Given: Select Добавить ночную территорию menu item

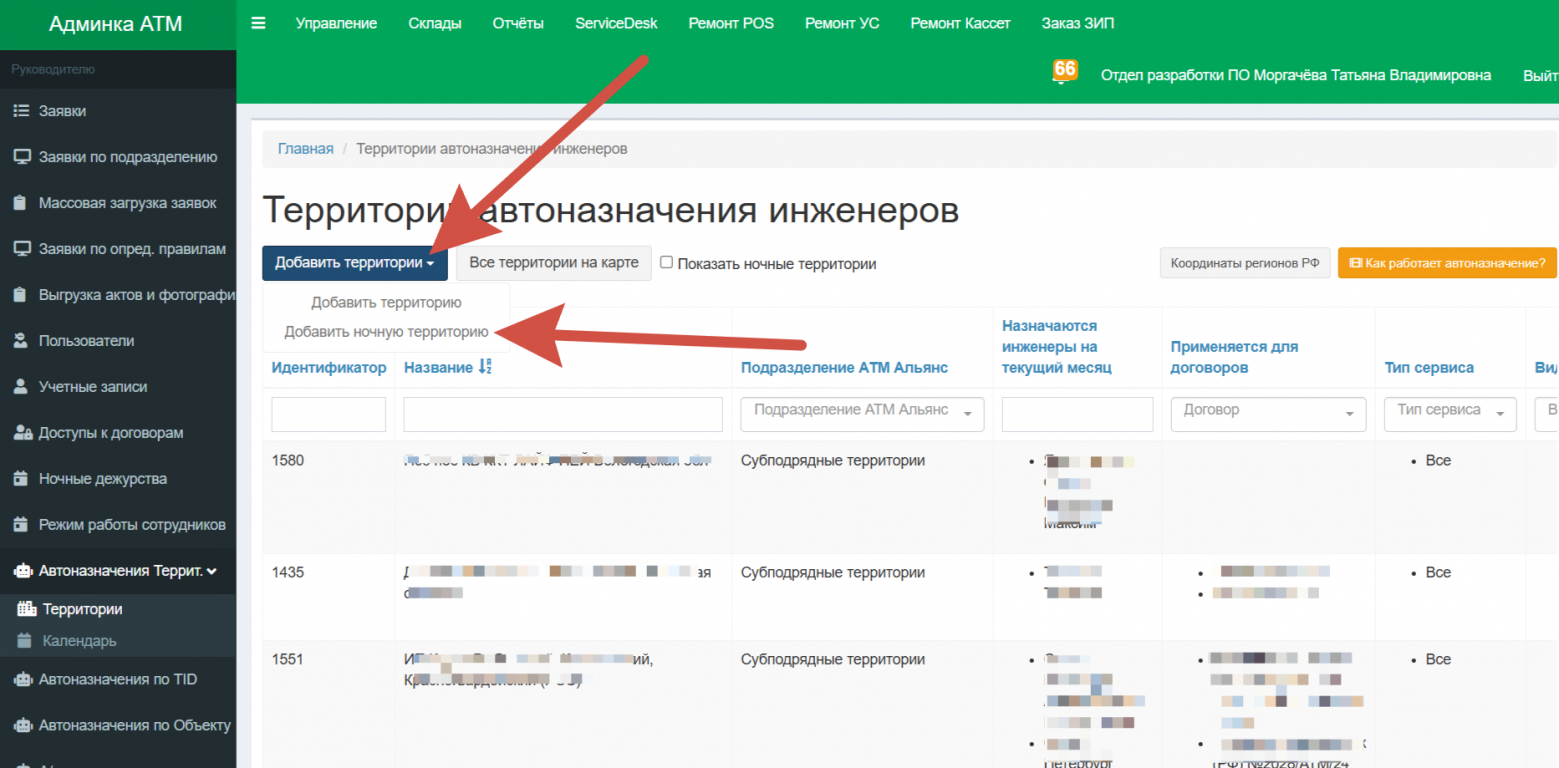Looking at the screenshot, I should pos(386,331).
